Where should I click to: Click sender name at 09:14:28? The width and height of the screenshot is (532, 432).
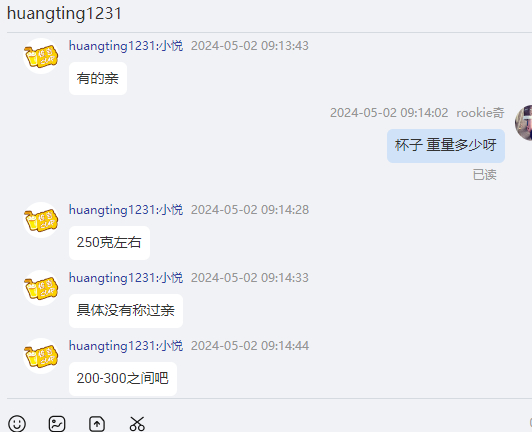pyautogui.click(x=126, y=209)
